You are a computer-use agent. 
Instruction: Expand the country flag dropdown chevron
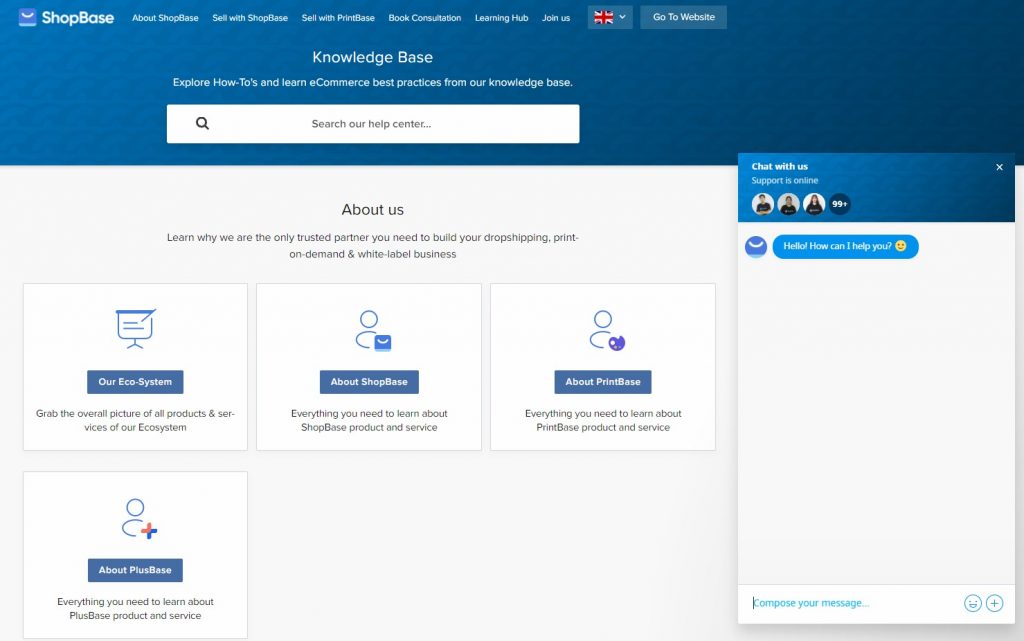[623, 17]
